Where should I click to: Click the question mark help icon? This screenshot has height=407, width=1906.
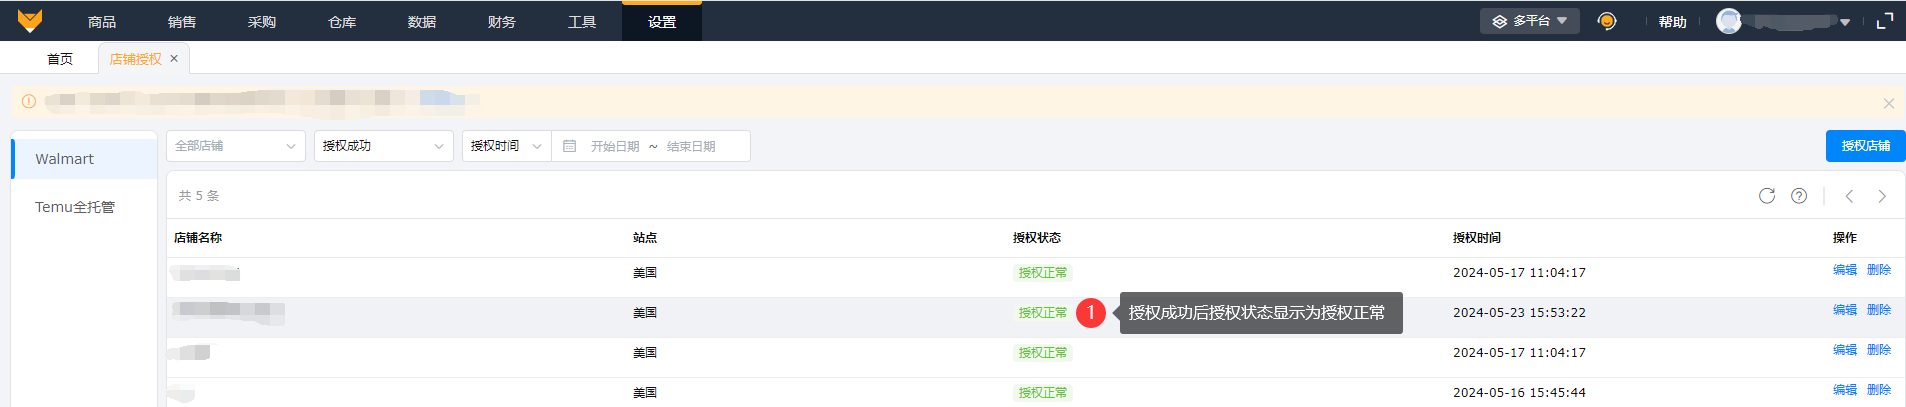click(x=1799, y=196)
